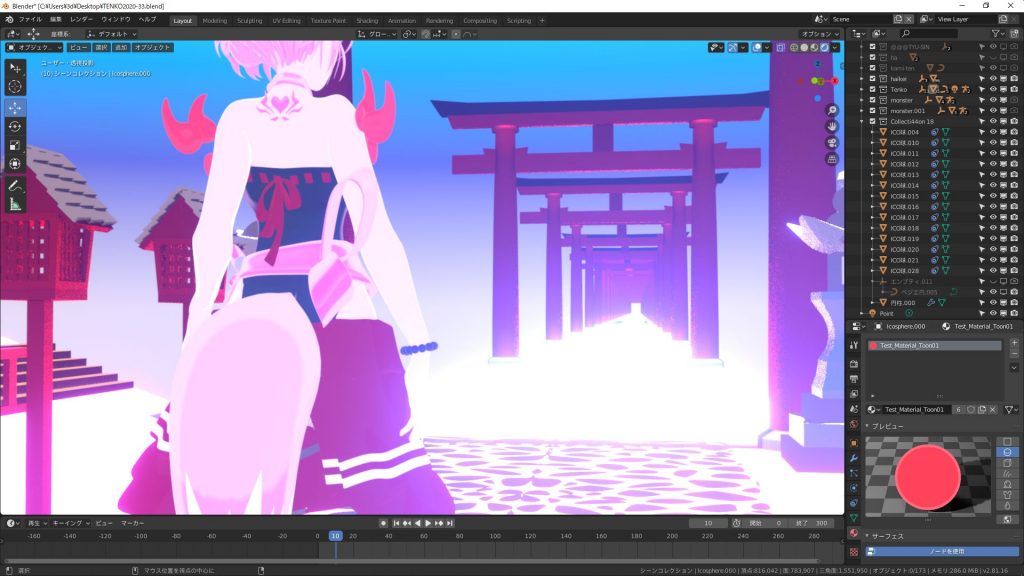Open the オプション dropdown in the header
This screenshot has width=1024, height=576.
tap(820, 34)
